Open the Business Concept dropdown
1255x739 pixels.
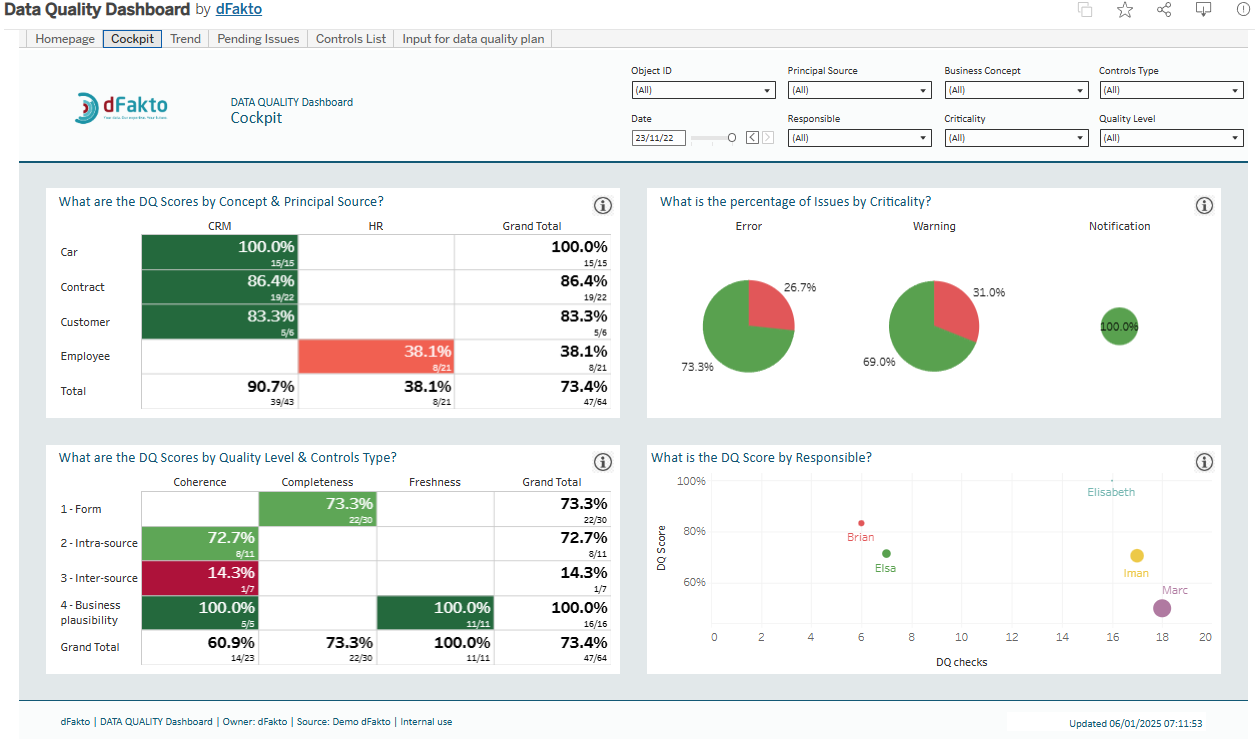click(x=1016, y=90)
